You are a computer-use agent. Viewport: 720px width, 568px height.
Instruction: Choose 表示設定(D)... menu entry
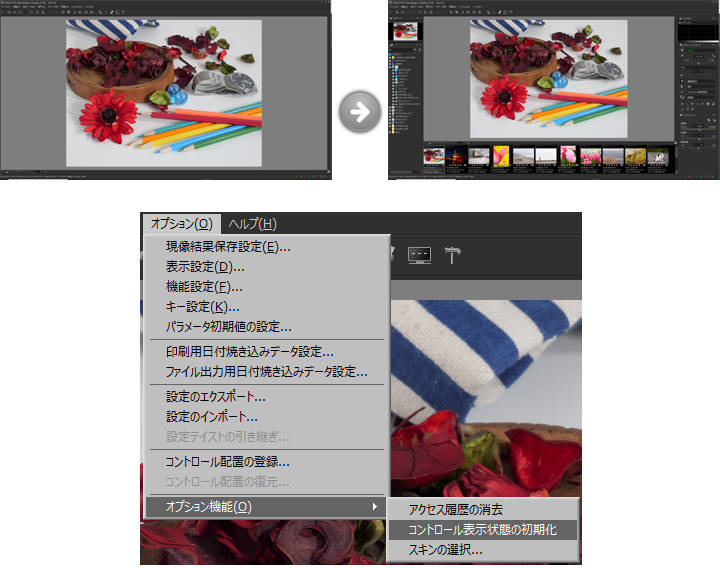click(205, 267)
